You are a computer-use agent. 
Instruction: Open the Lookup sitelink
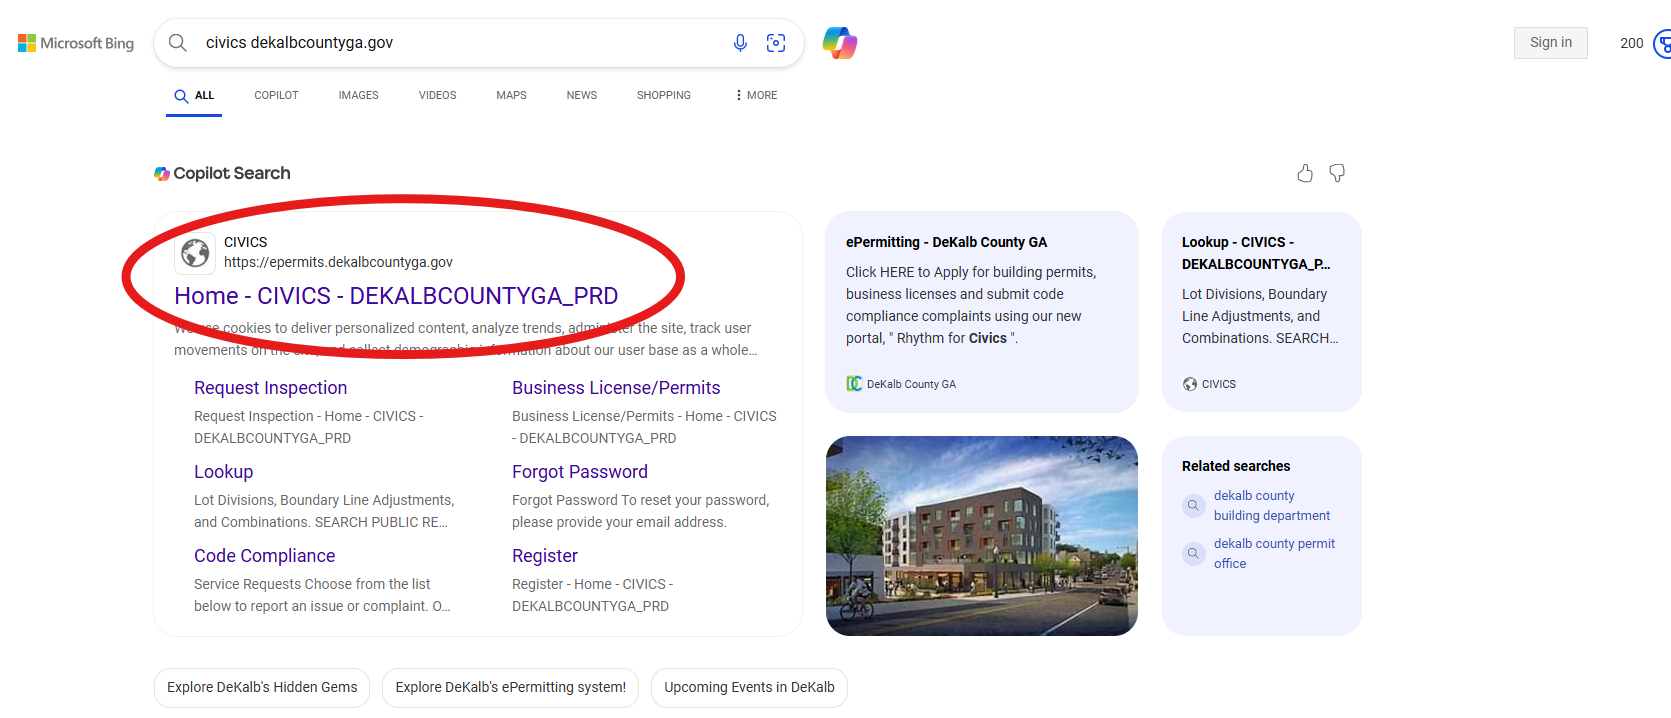pyautogui.click(x=223, y=472)
